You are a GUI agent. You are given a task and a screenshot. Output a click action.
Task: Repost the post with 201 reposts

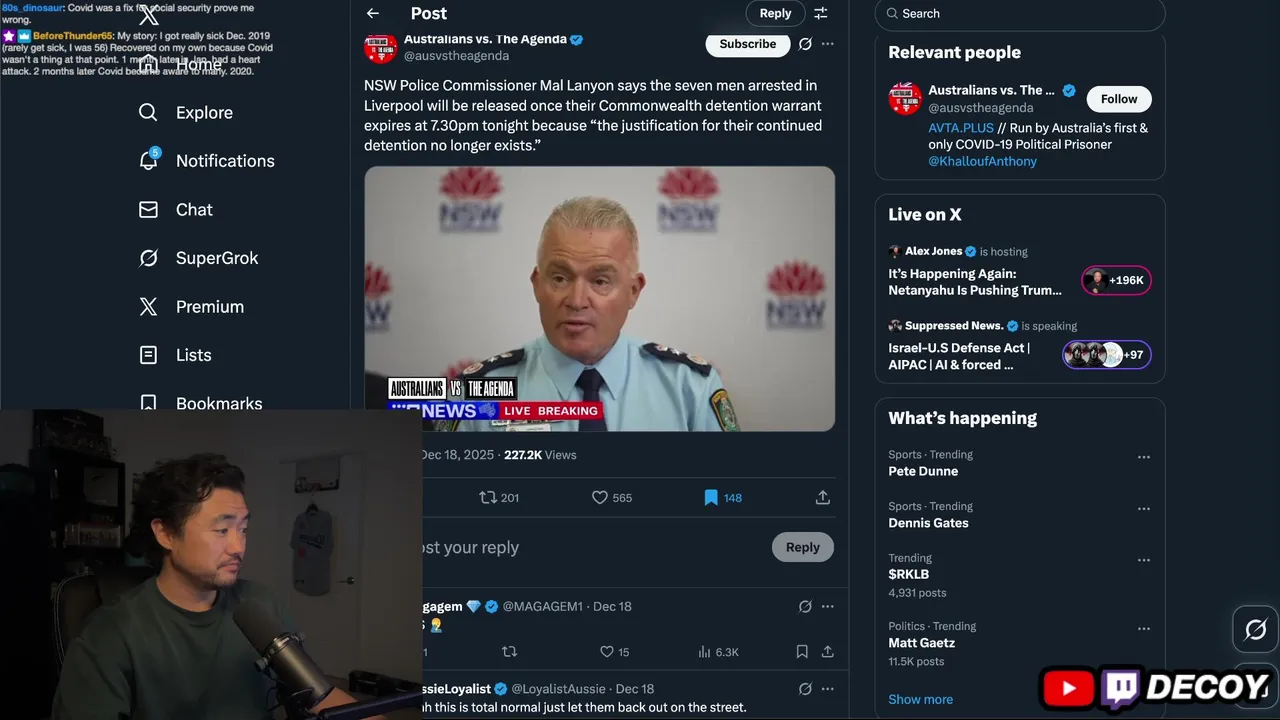tap(488, 497)
